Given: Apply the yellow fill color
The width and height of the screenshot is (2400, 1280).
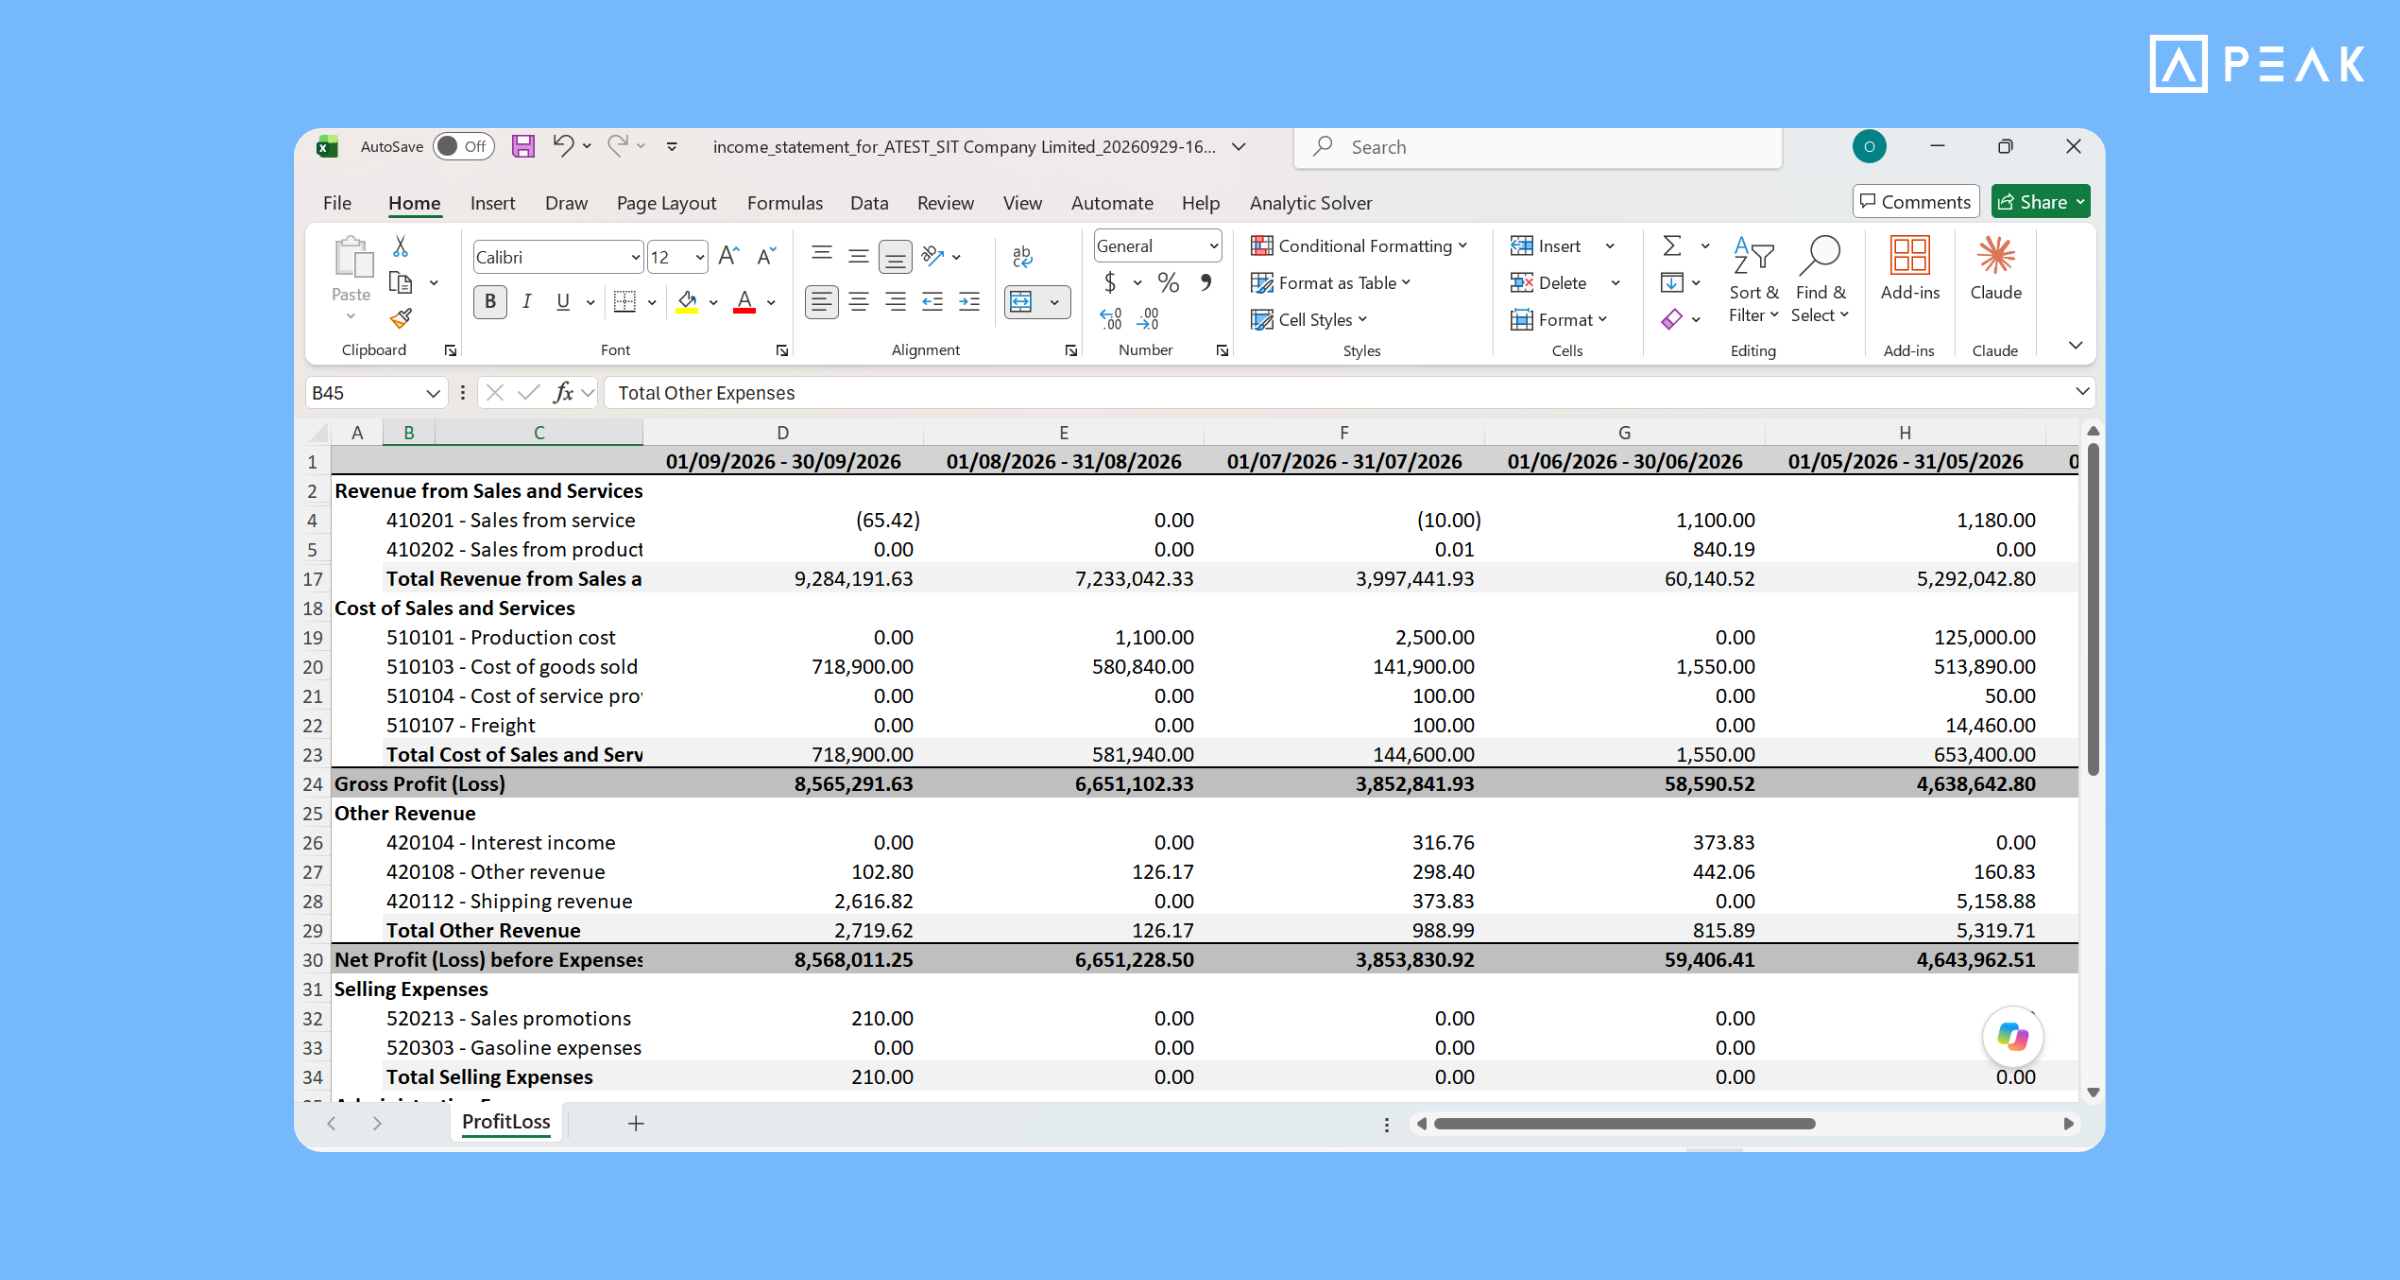Looking at the screenshot, I should (687, 302).
